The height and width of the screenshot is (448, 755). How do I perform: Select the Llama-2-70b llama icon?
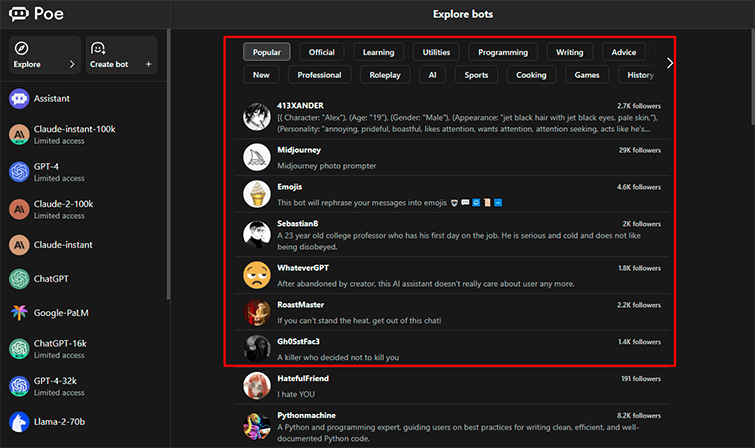19,422
